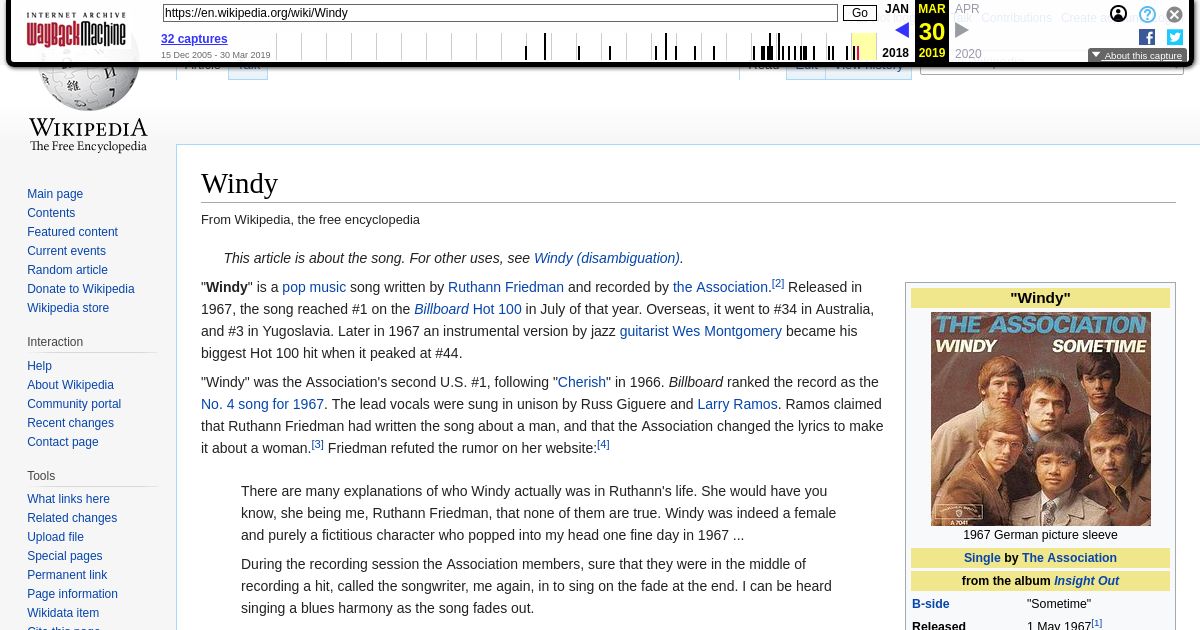Screen dimensions: 1200x630
Task: Close the Wayback toolbar with X icon
Action: pyautogui.click(x=1175, y=14)
